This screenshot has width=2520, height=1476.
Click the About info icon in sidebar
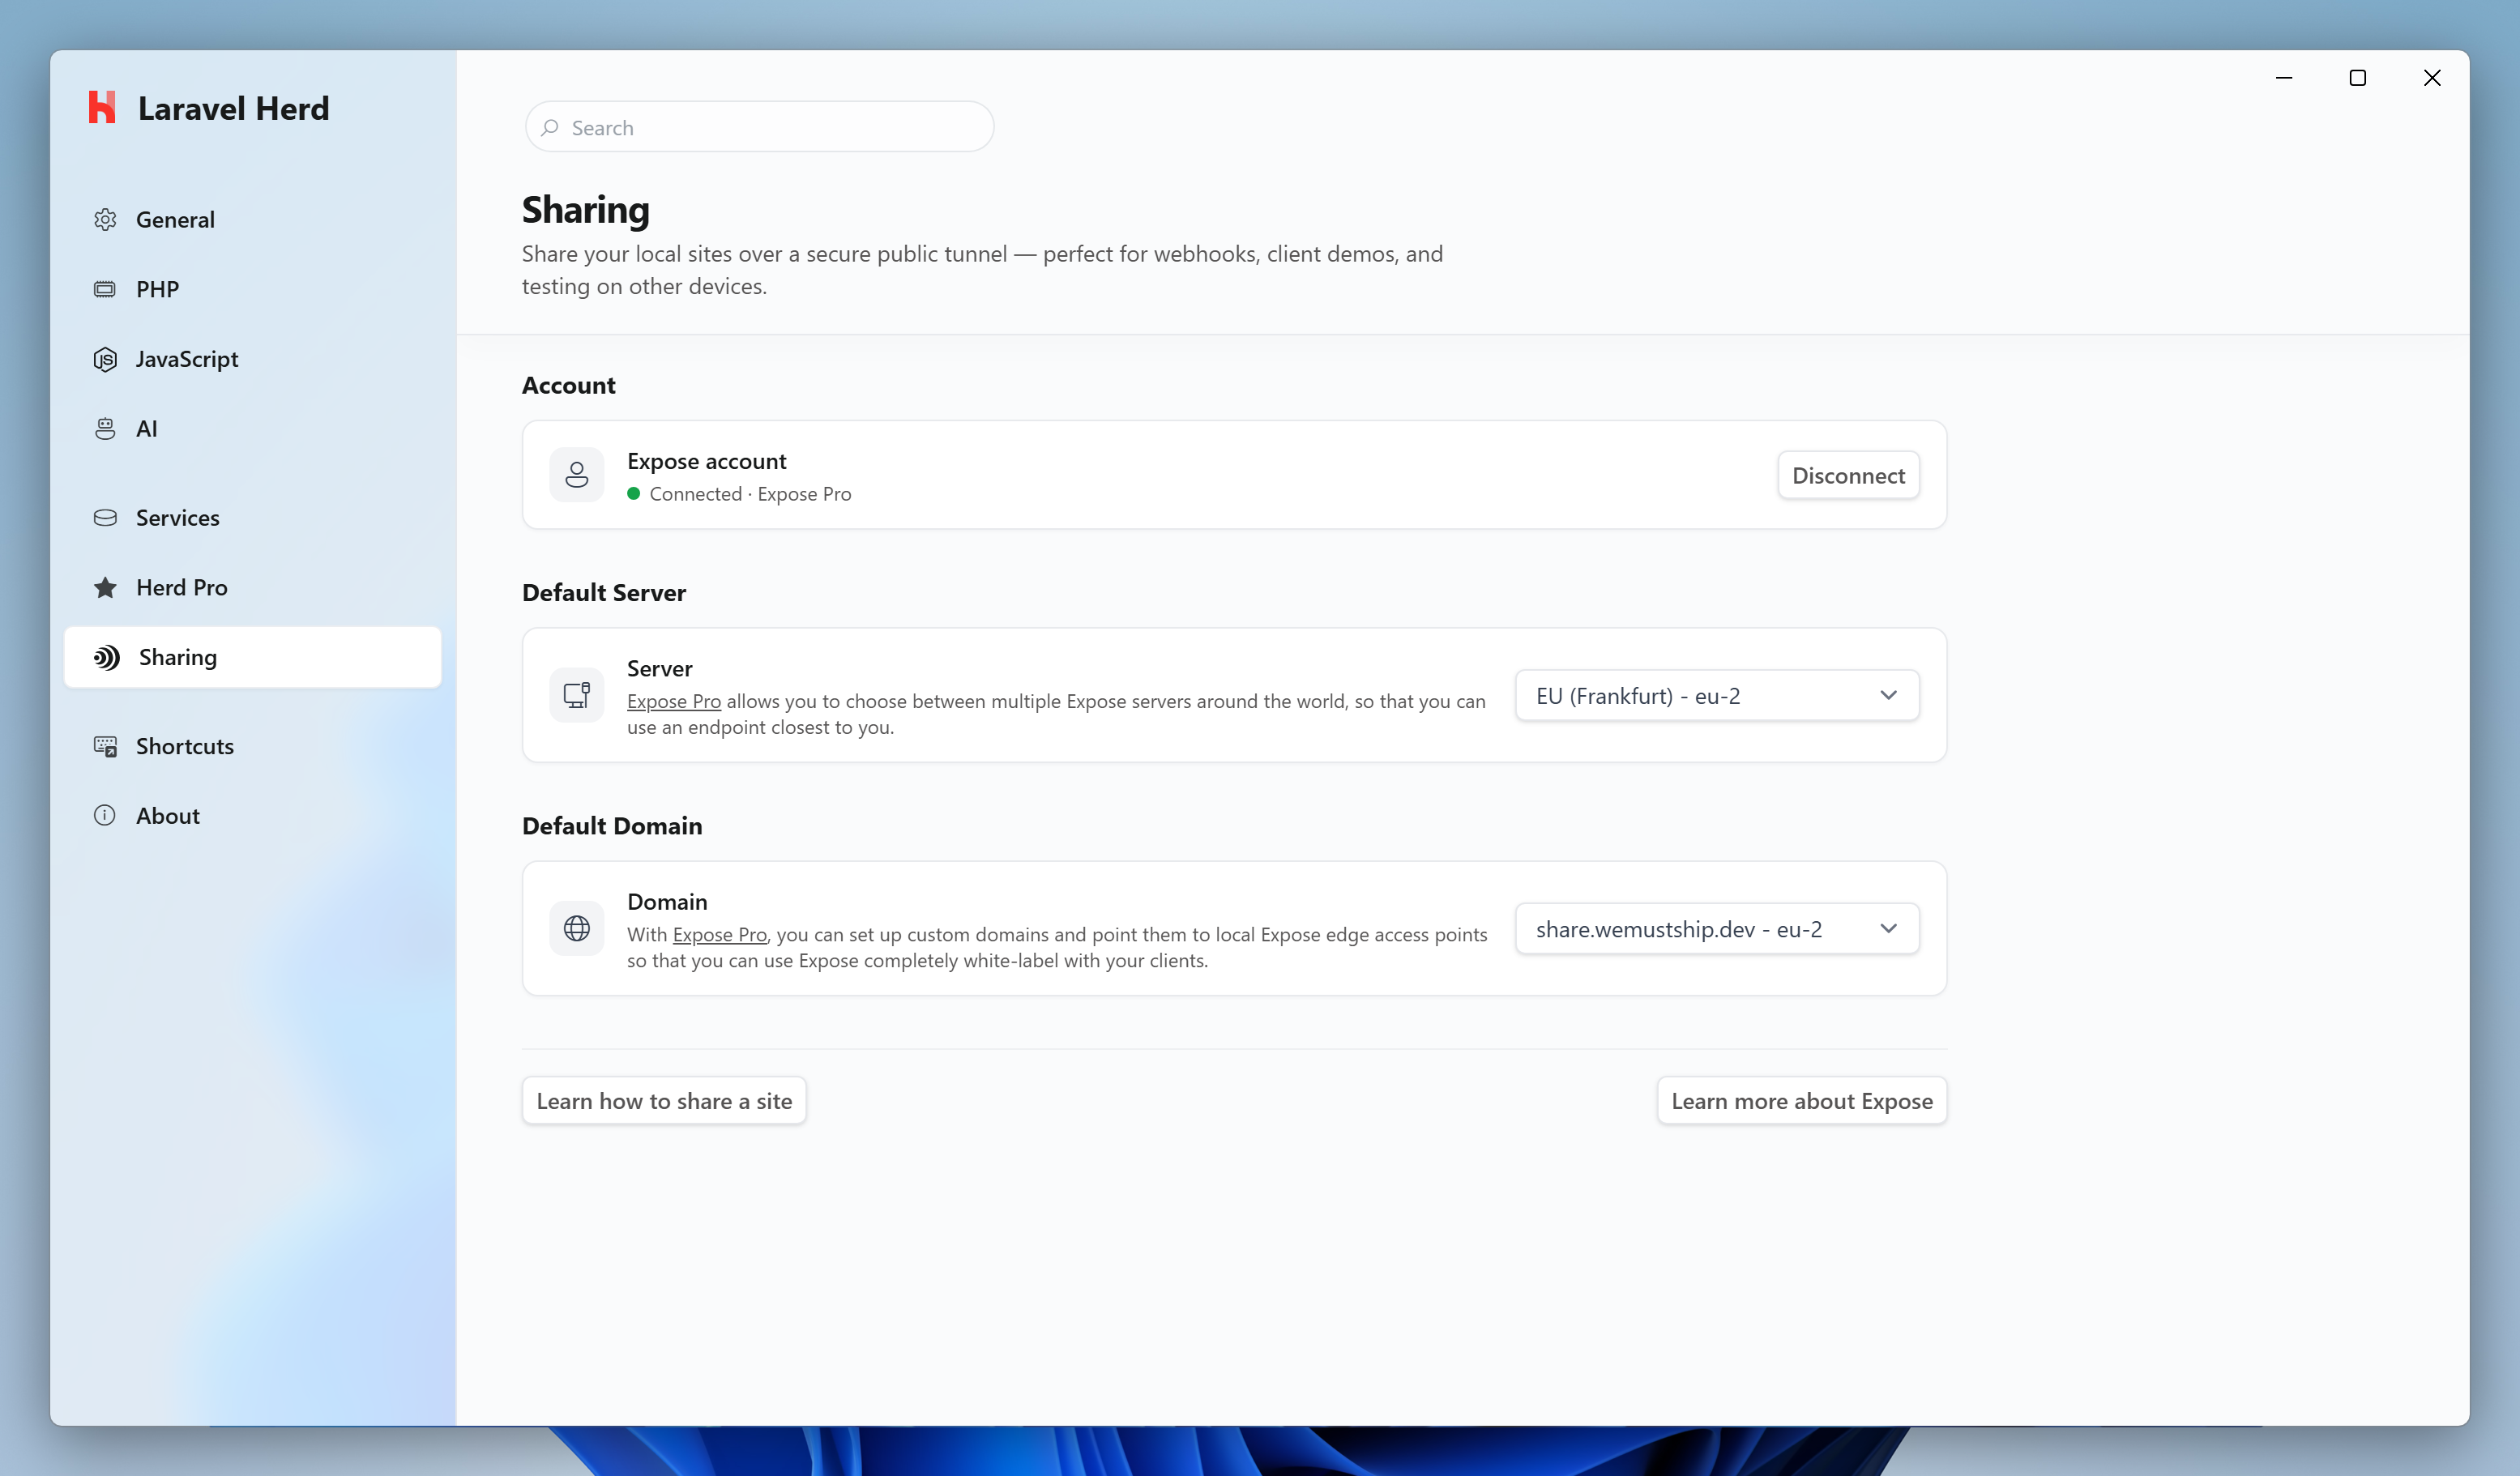[x=105, y=815]
